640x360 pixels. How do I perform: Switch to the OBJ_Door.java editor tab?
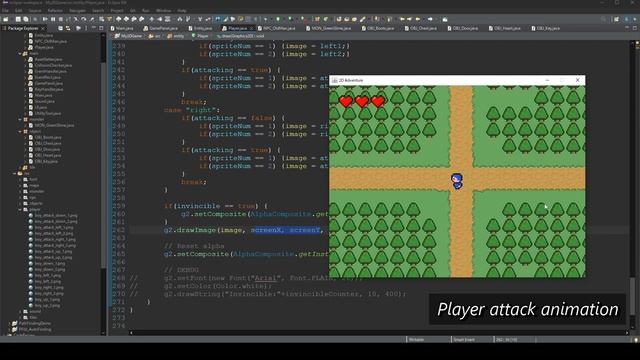[x=462, y=28]
